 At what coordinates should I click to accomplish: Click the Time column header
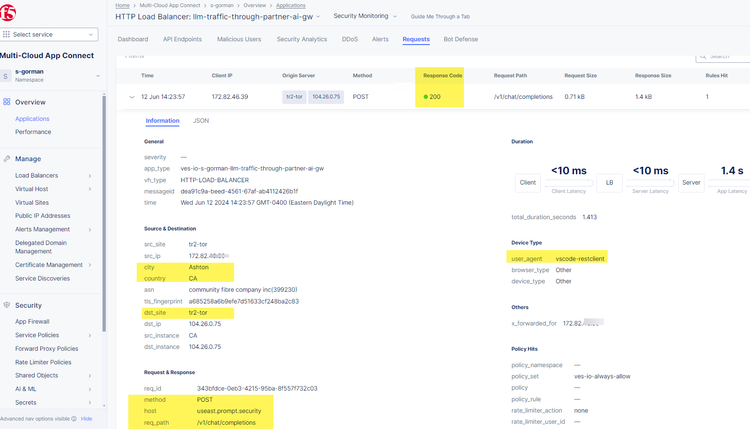[147, 76]
